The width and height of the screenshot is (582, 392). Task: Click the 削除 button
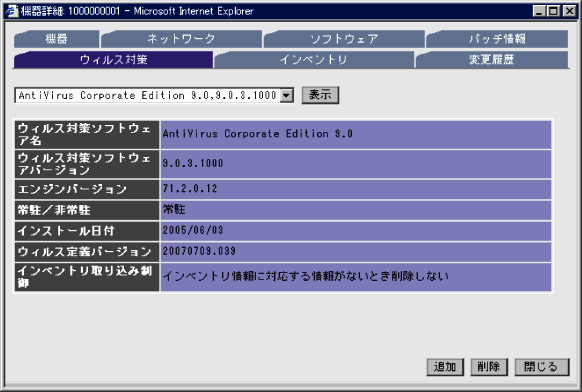(x=489, y=367)
